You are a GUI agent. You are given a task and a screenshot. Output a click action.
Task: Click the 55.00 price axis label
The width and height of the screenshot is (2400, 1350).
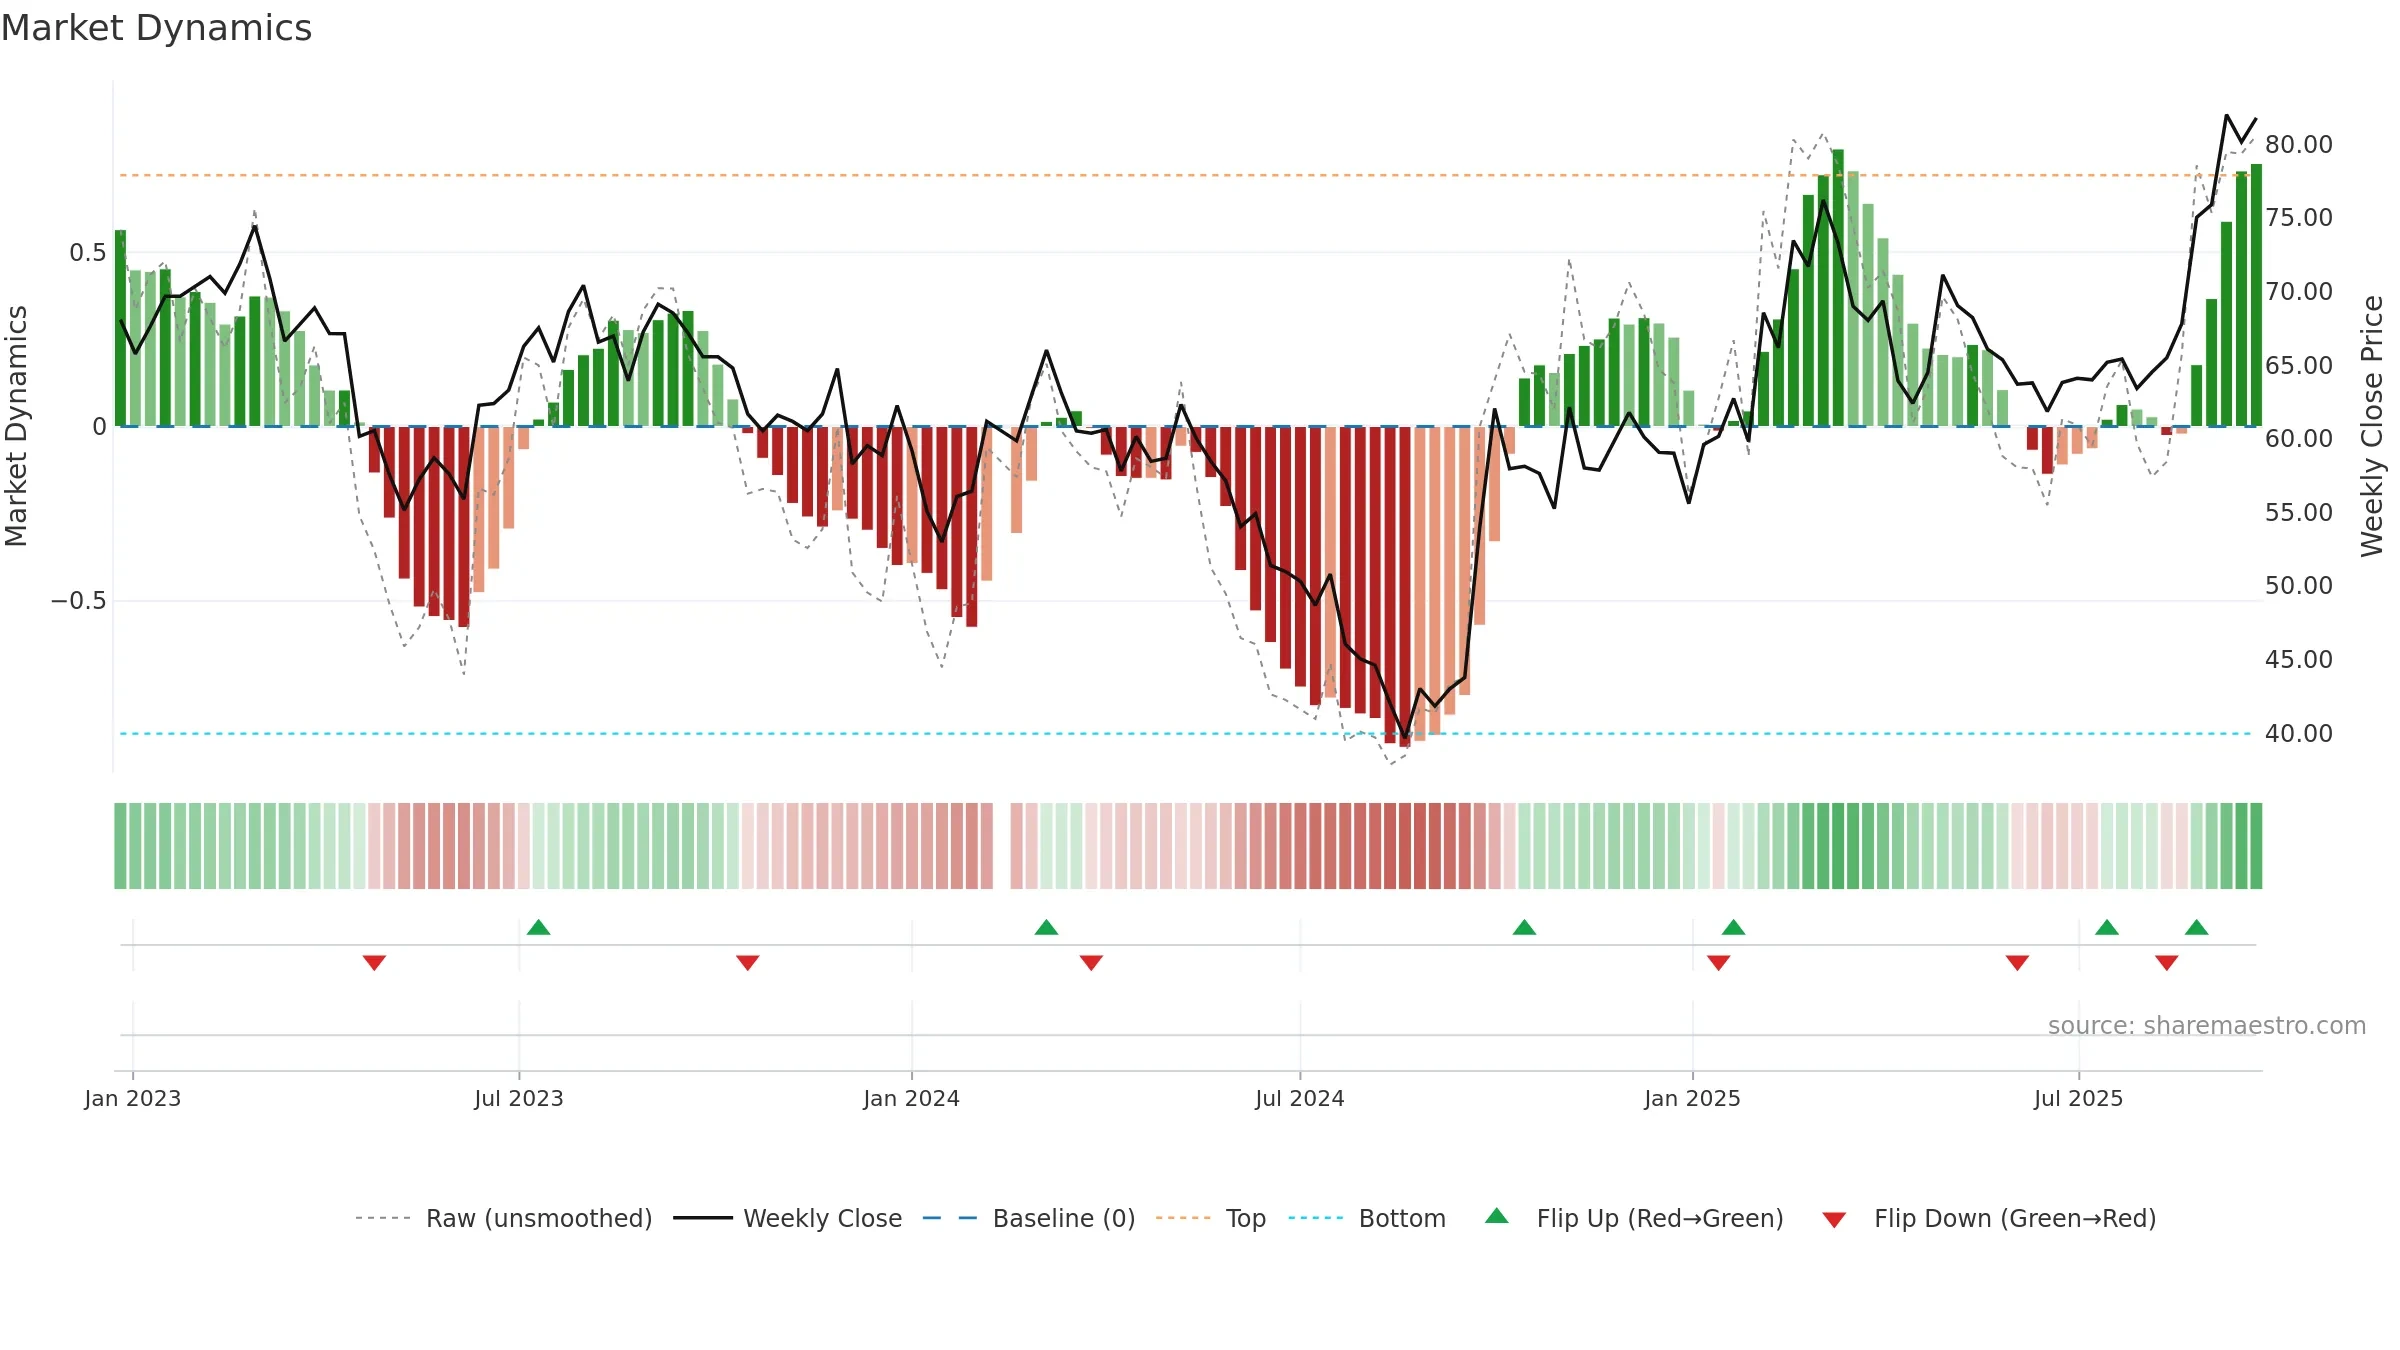point(2299,512)
